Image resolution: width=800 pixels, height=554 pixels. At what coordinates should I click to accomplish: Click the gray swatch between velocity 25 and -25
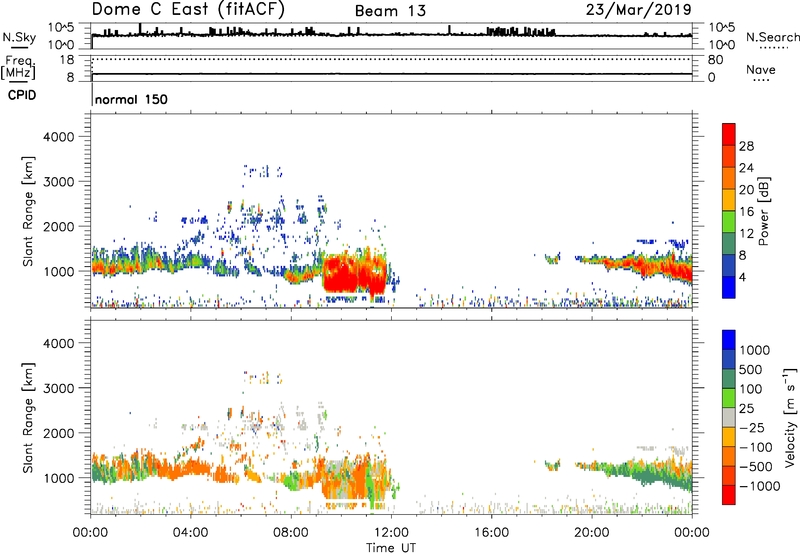(729, 417)
